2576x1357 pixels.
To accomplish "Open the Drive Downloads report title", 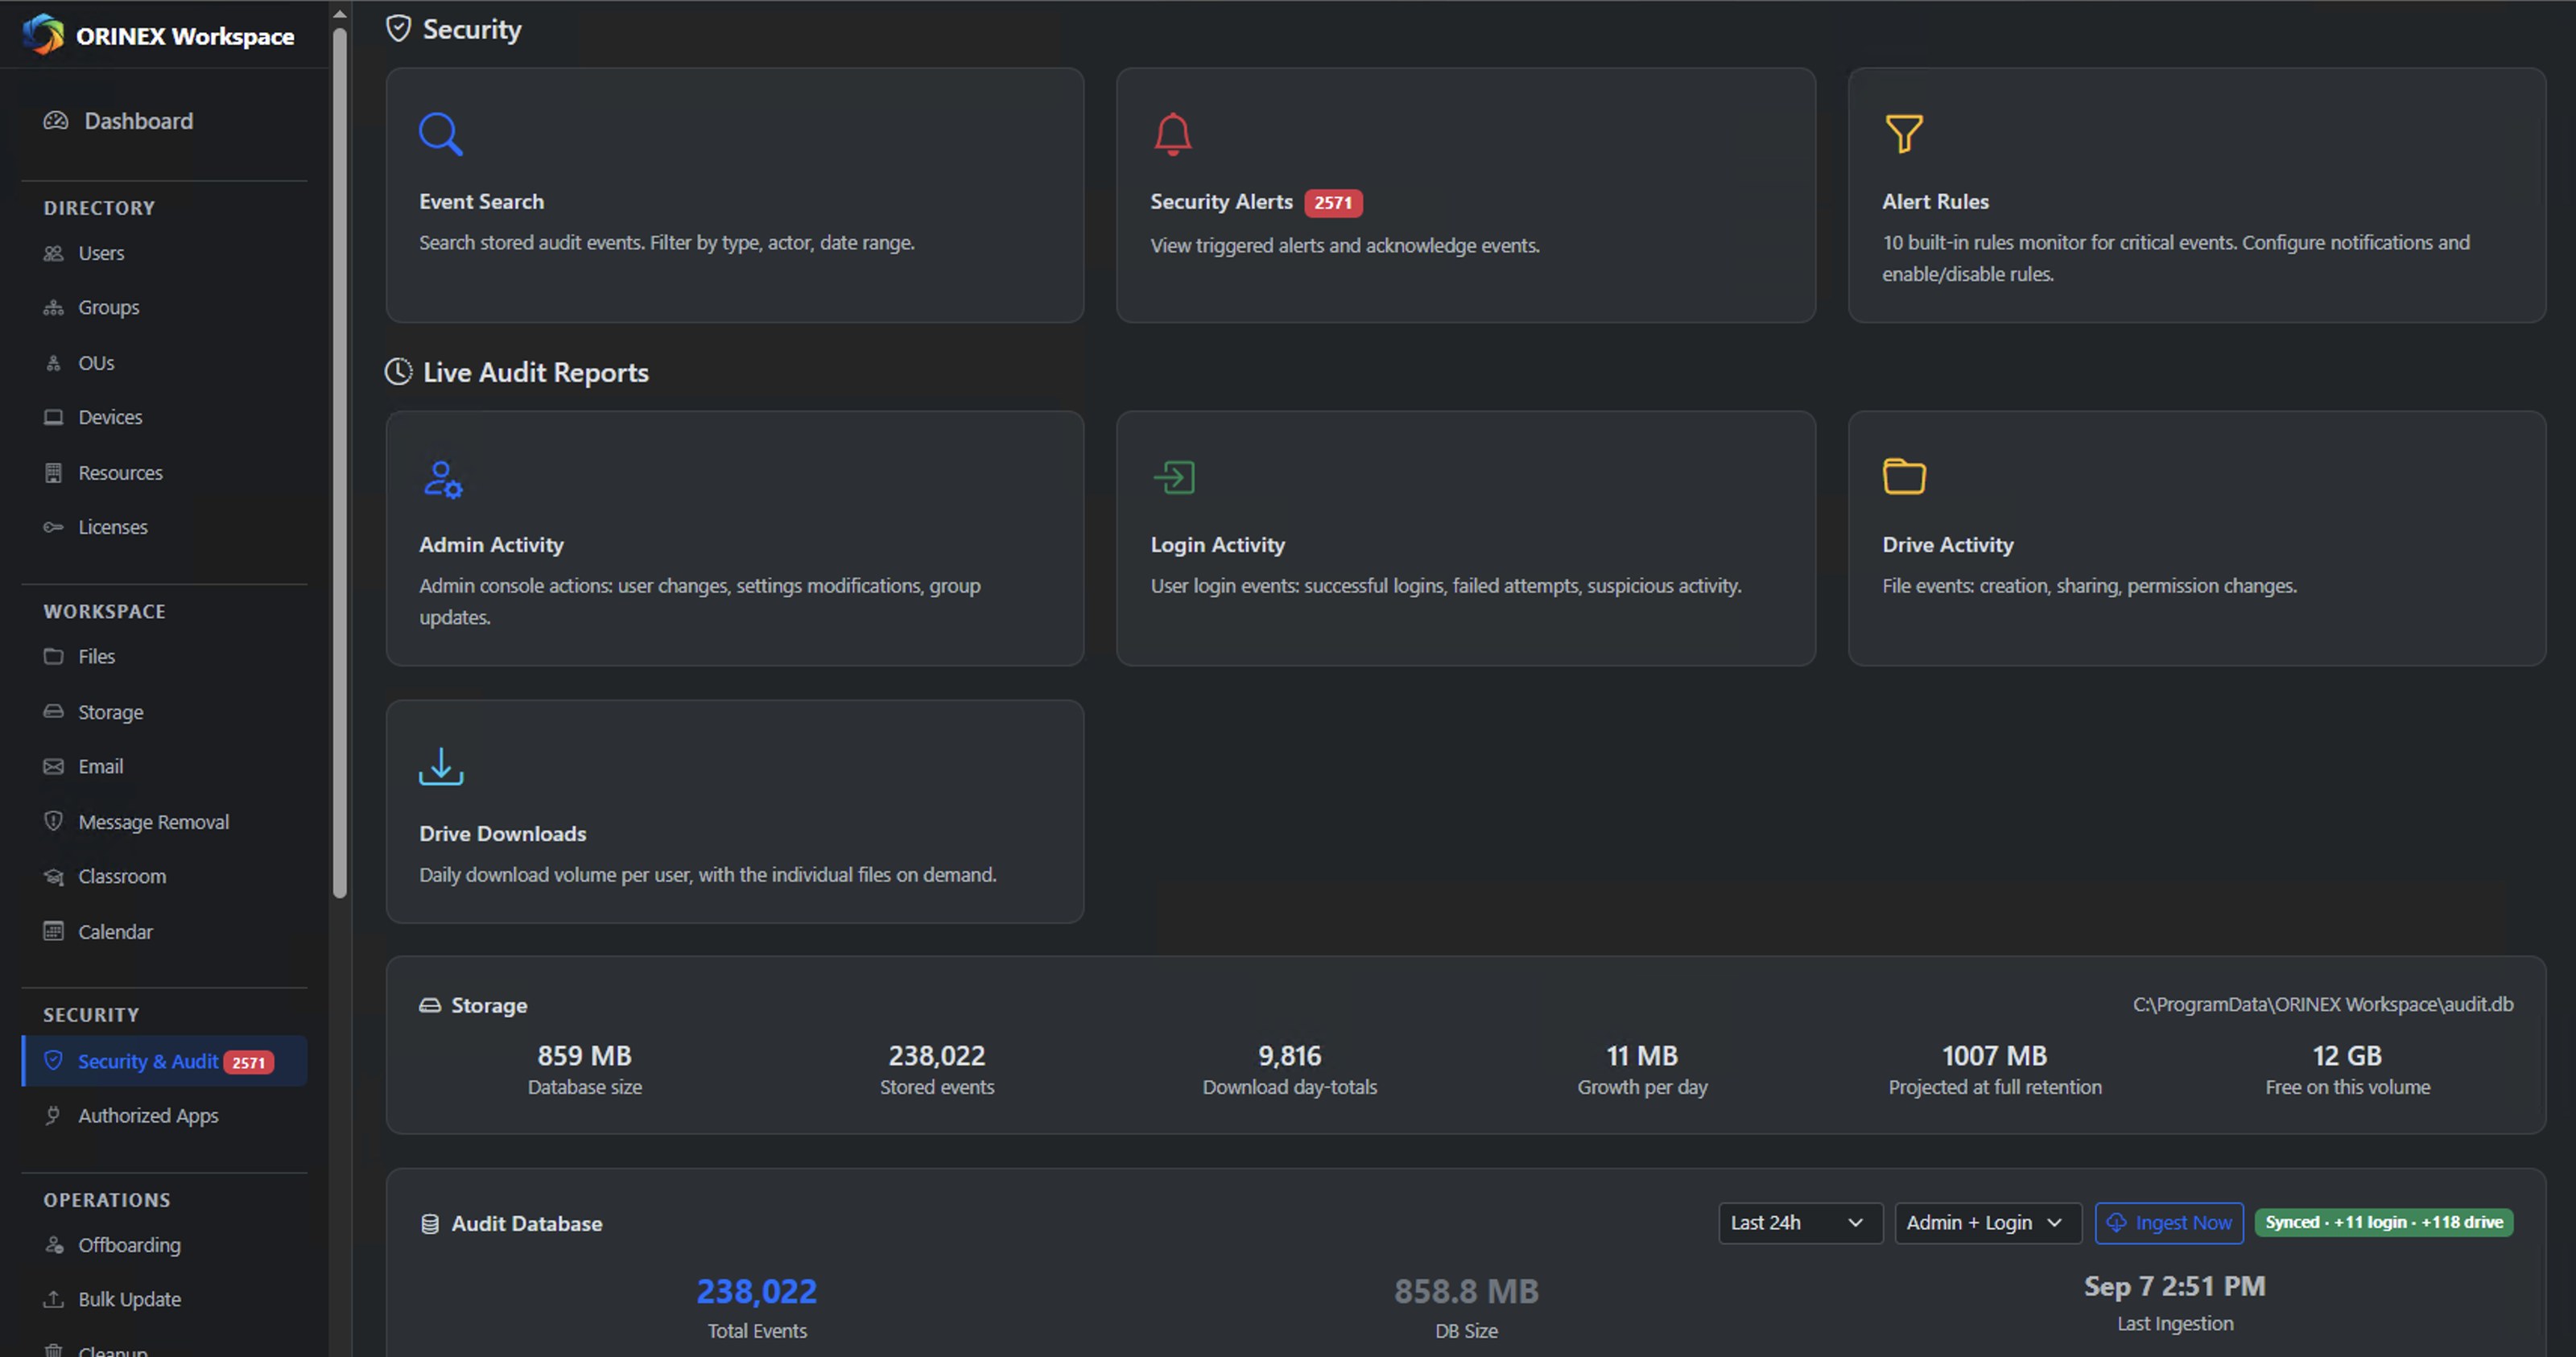I will pos(502,833).
